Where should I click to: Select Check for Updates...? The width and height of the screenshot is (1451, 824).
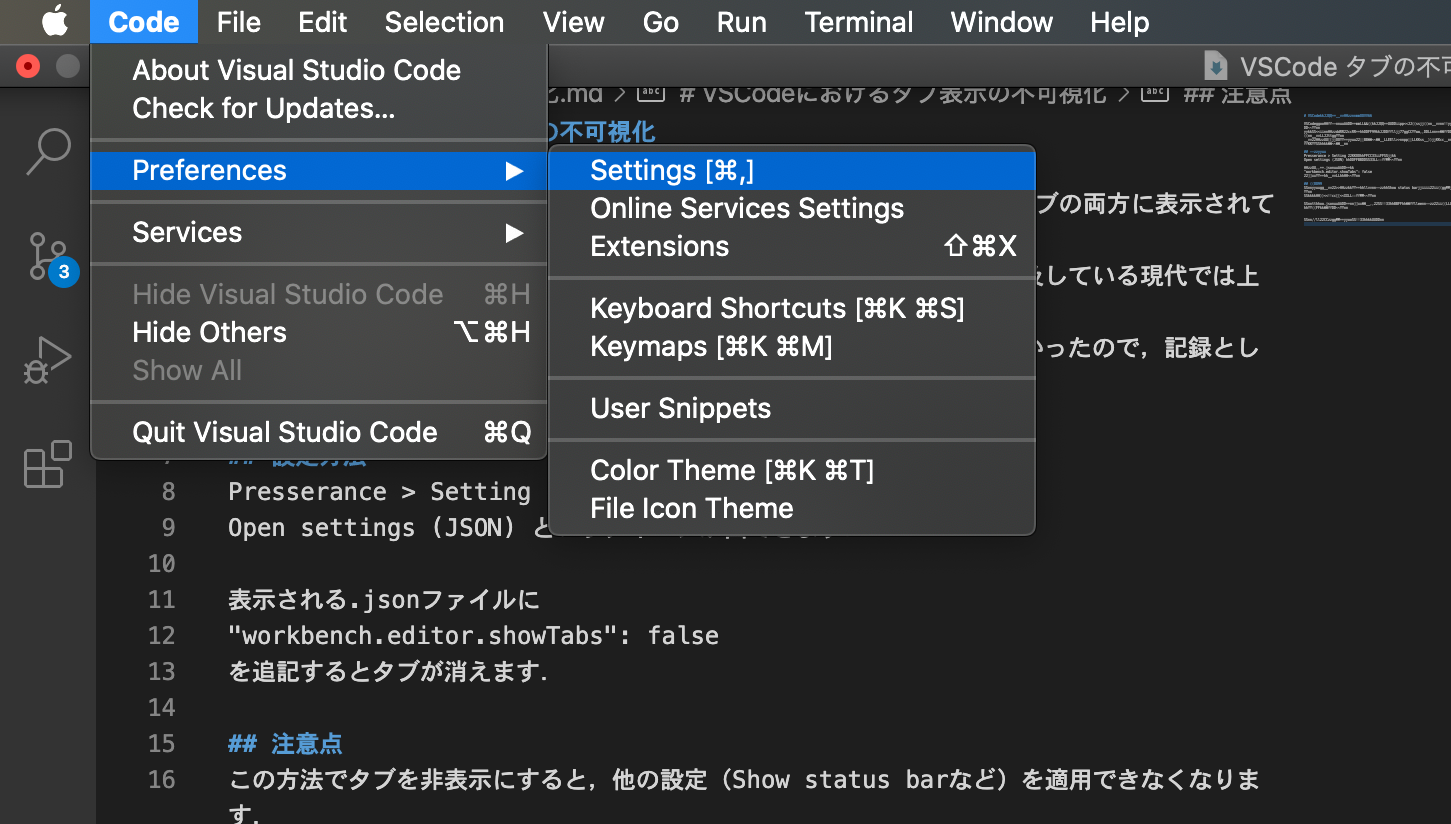click(x=319, y=108)
